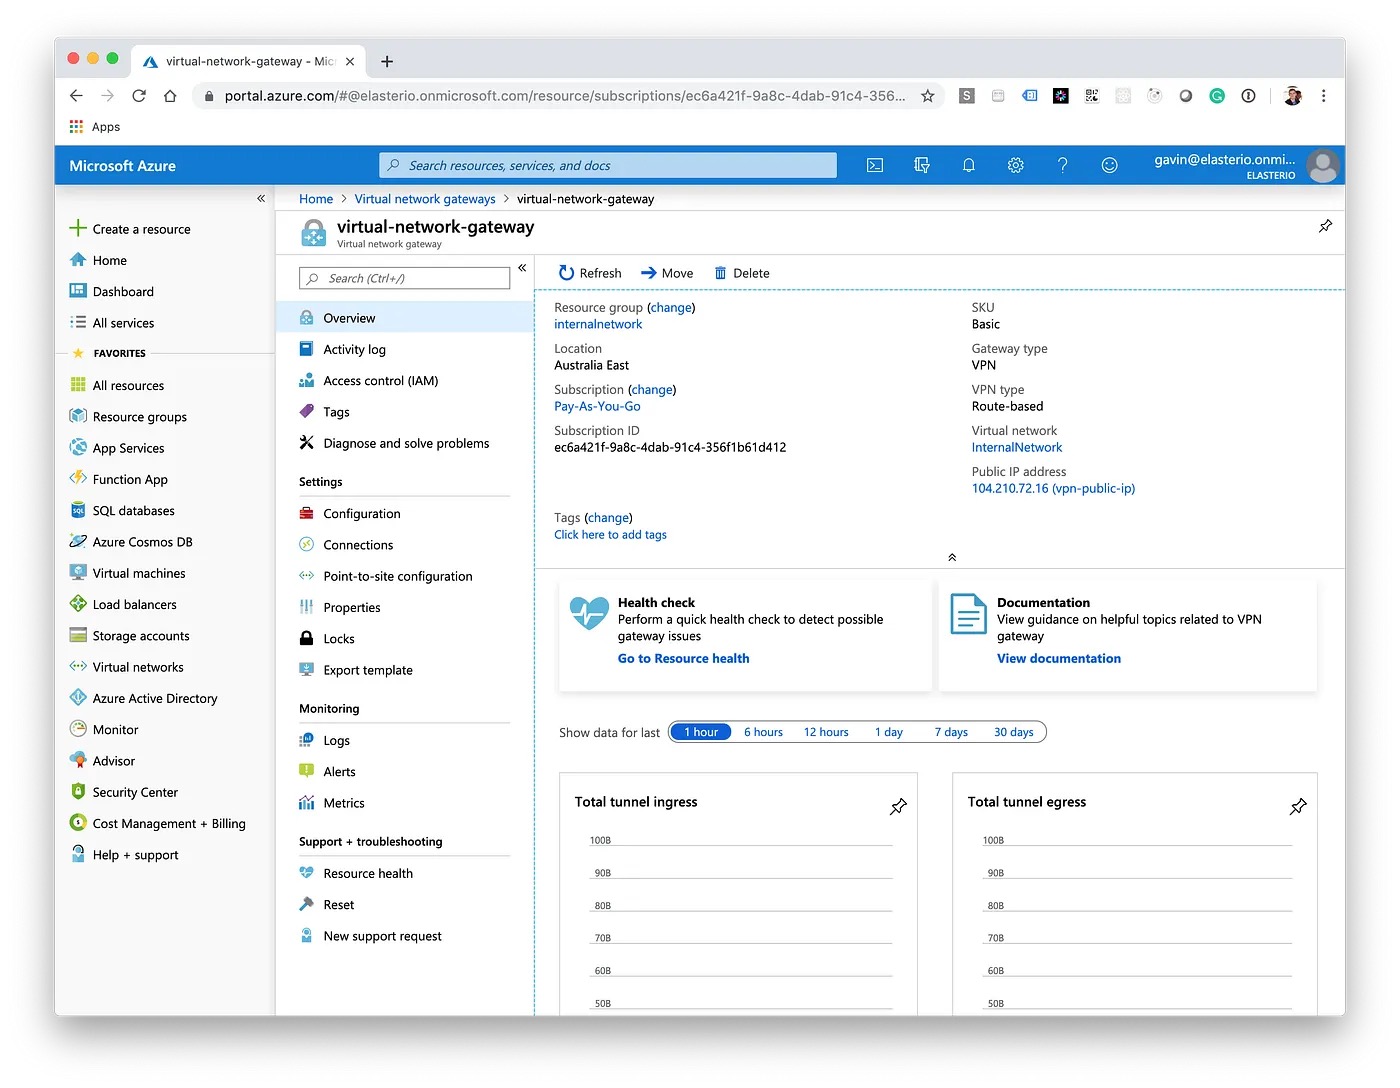Show data for last 1 day
This screenshot has height=1088, width=1400.
[889, 732]
